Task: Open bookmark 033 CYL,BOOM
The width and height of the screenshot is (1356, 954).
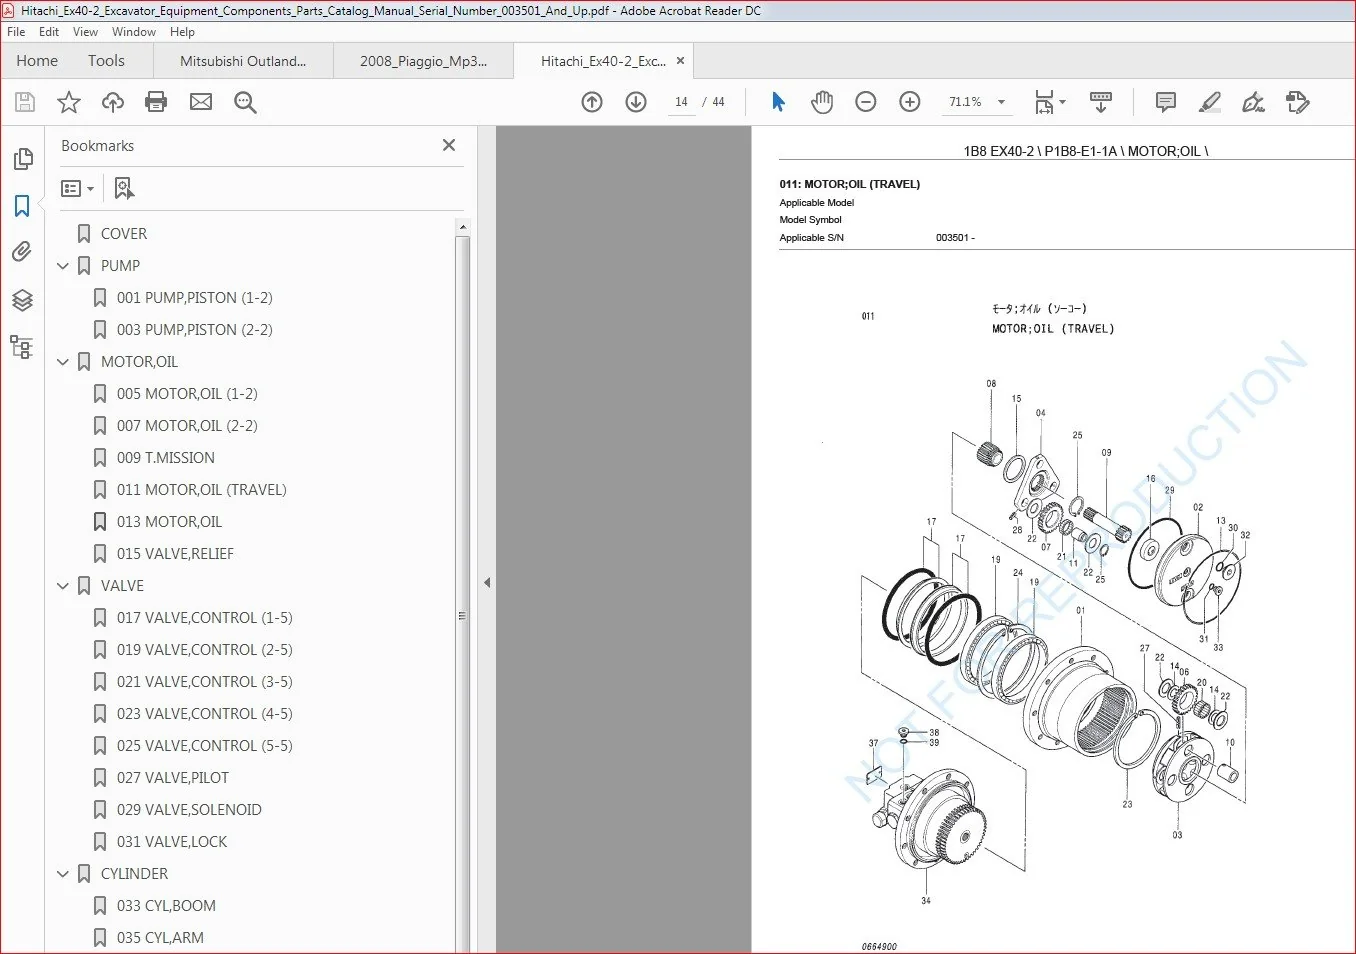Action: [x=166, y=906]
